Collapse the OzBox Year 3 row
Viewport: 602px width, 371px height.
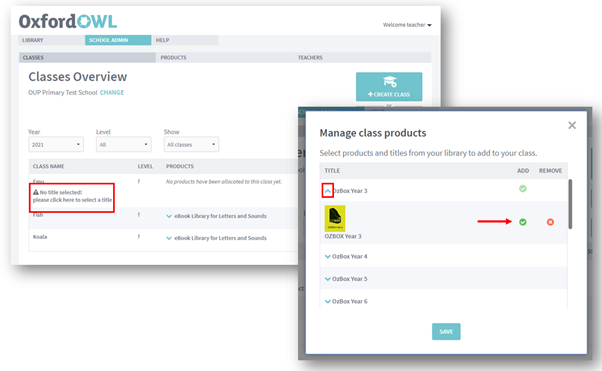click(327, 191)
